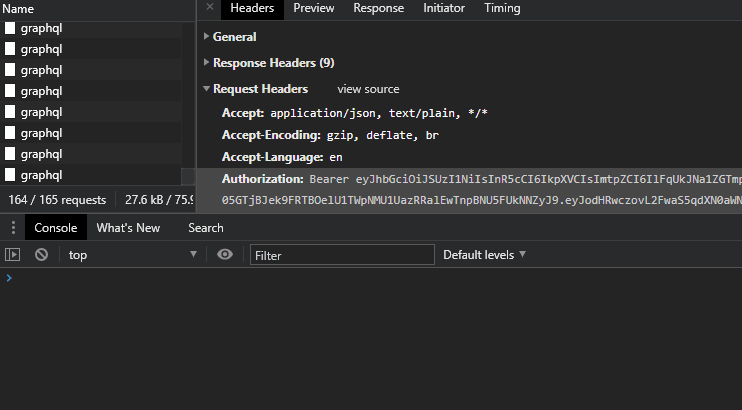Open the What's New drawer tab
Image resolution: width=742 pixels, height=410 pixels.
pyautogui.click(x=128, y=228)
